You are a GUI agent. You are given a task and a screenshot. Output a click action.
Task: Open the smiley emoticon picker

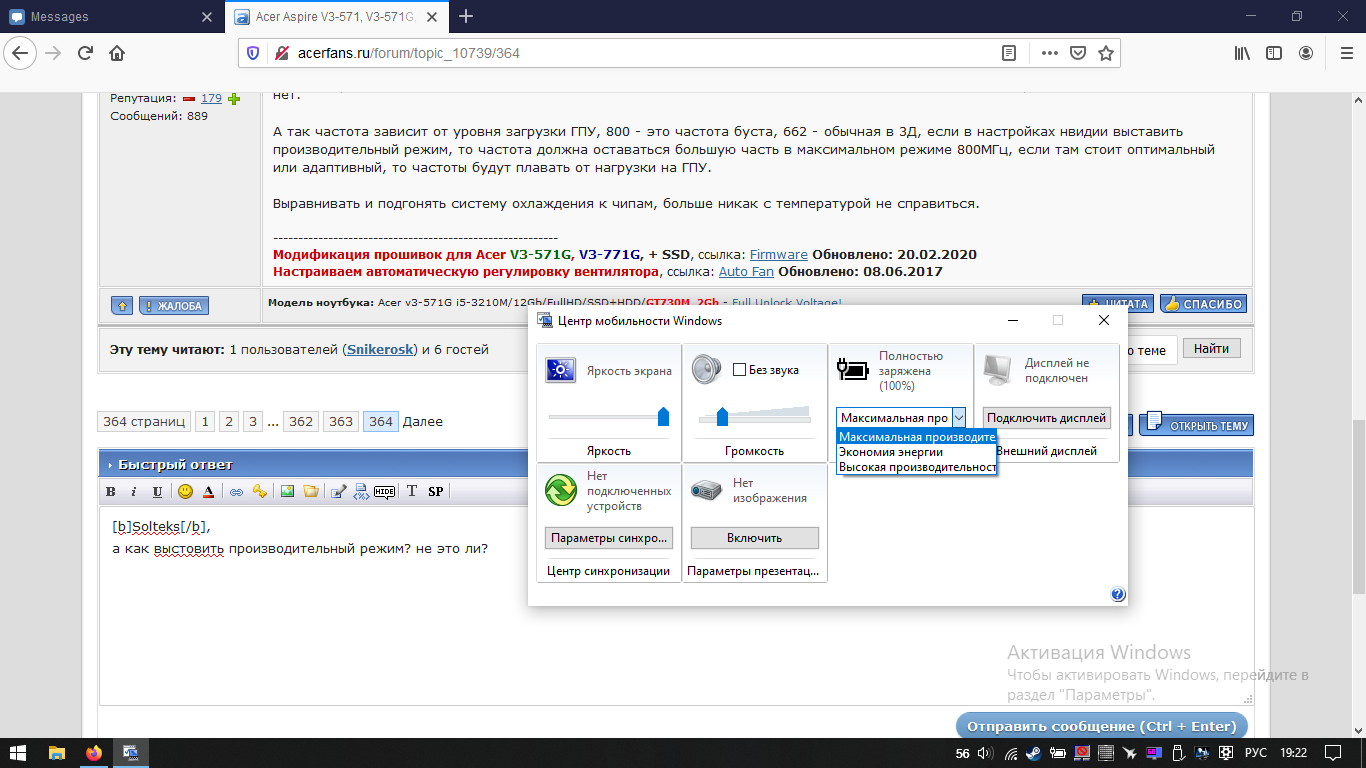[185, 491]
